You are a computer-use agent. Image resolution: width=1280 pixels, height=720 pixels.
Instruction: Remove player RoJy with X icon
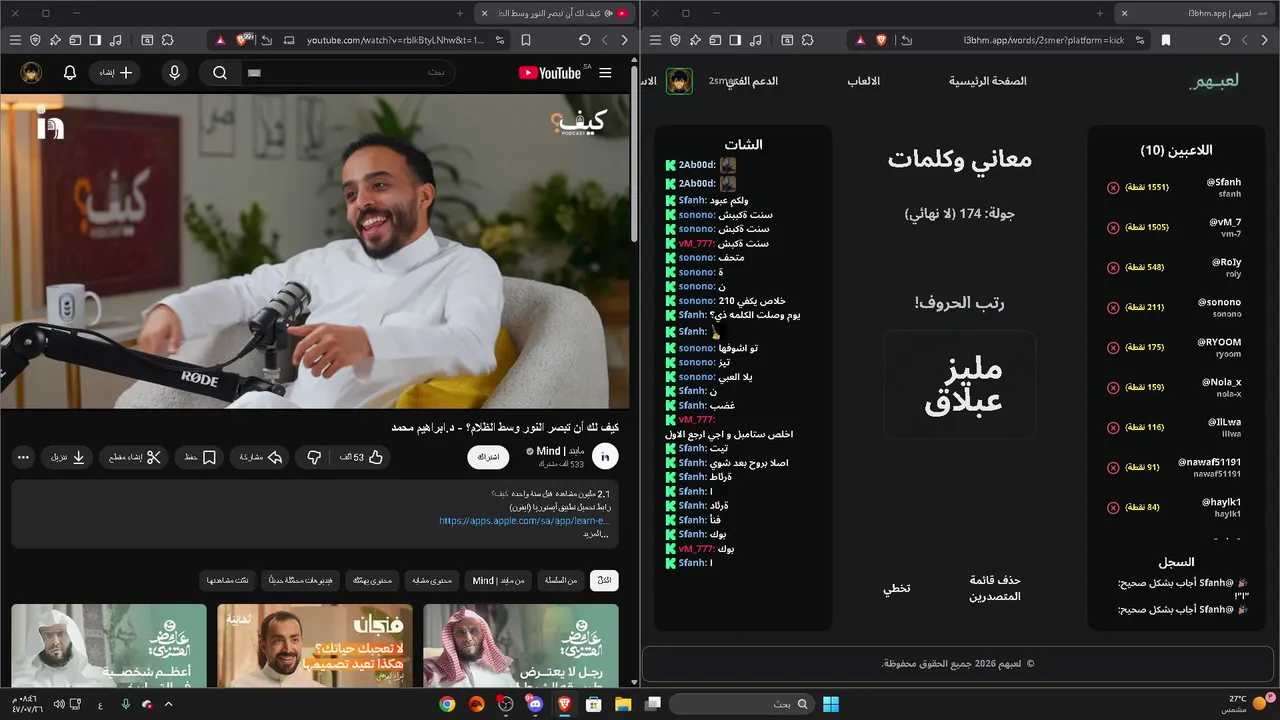(x=1113, y=268)
